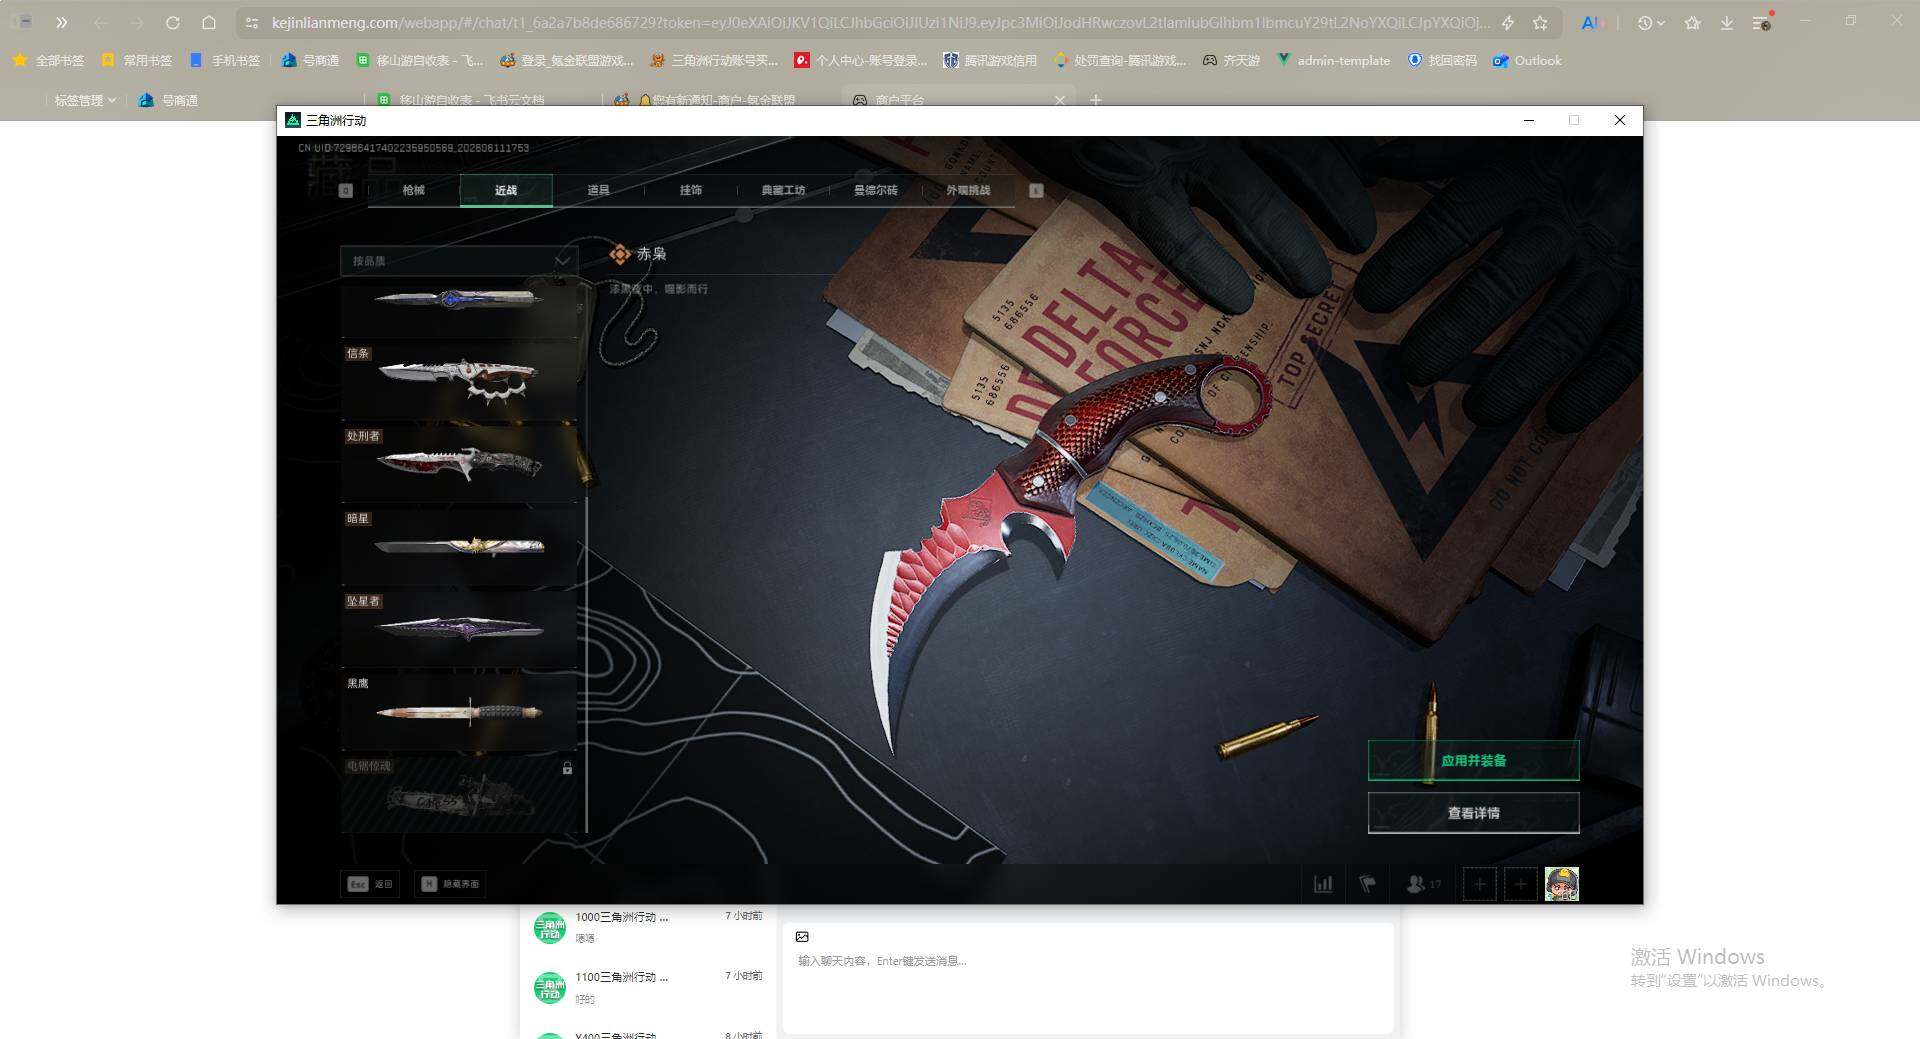Click the Esc 返回 button

(370, 884)
